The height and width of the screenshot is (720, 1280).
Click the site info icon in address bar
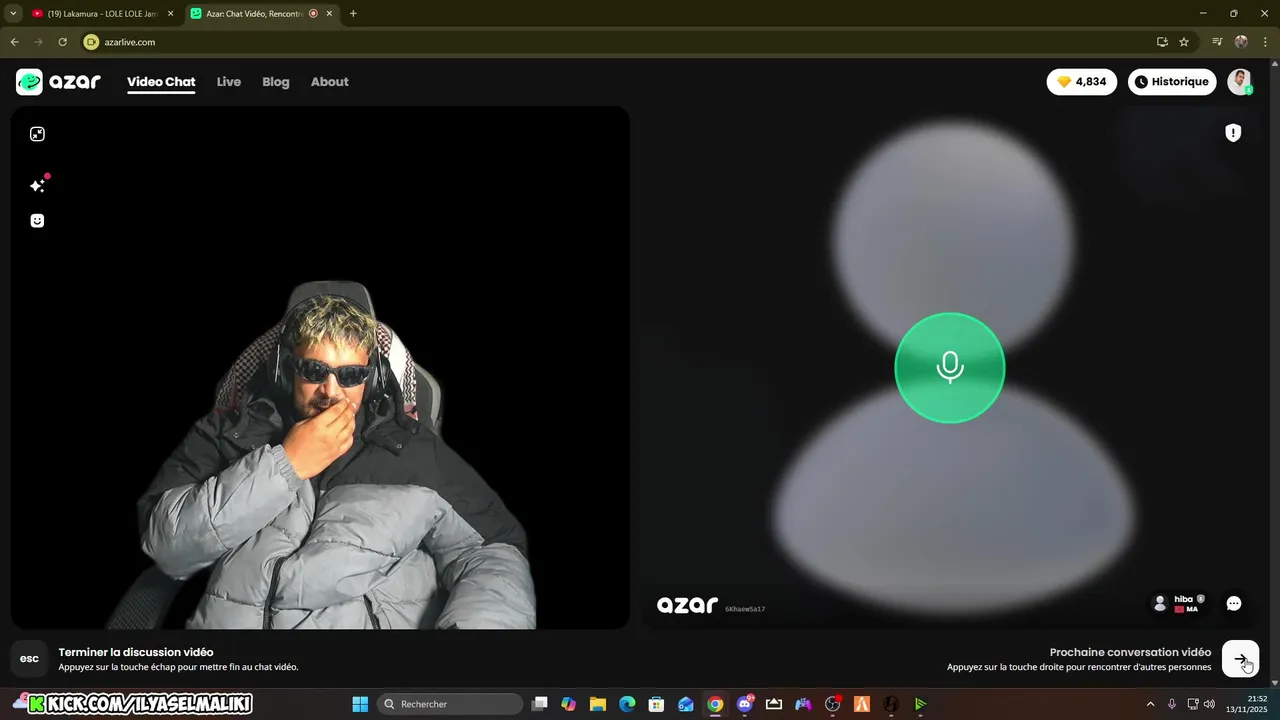tap(92, 42)
